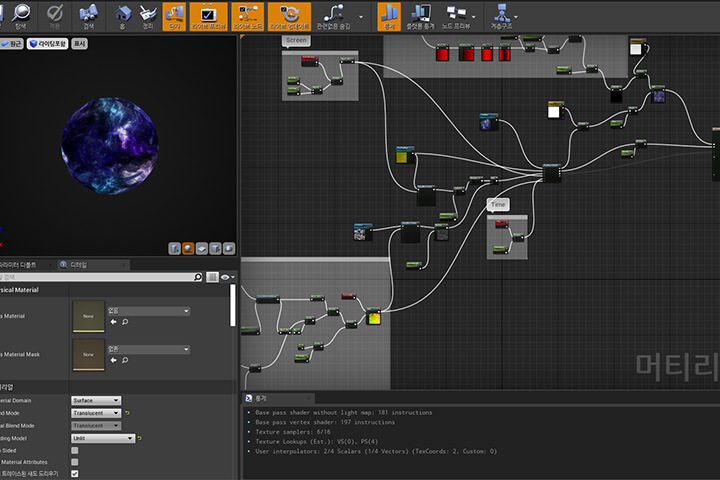Uncheck the ray traced shadow casting checkbox
The image size is (720, 480).
(75, 474)
